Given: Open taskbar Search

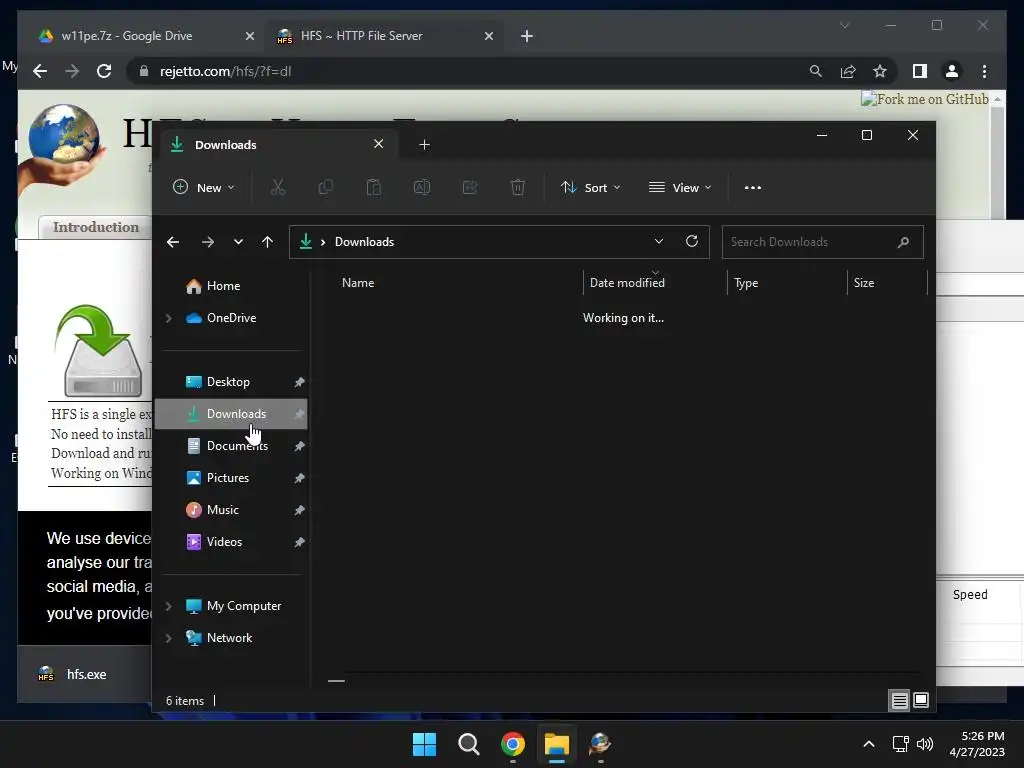Looking at the screenshot, I should point(468,744).
